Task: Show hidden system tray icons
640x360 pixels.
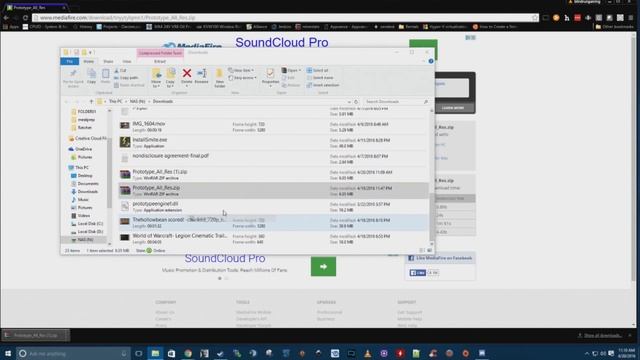Action: pyautogui.click(x=587, y=353)
